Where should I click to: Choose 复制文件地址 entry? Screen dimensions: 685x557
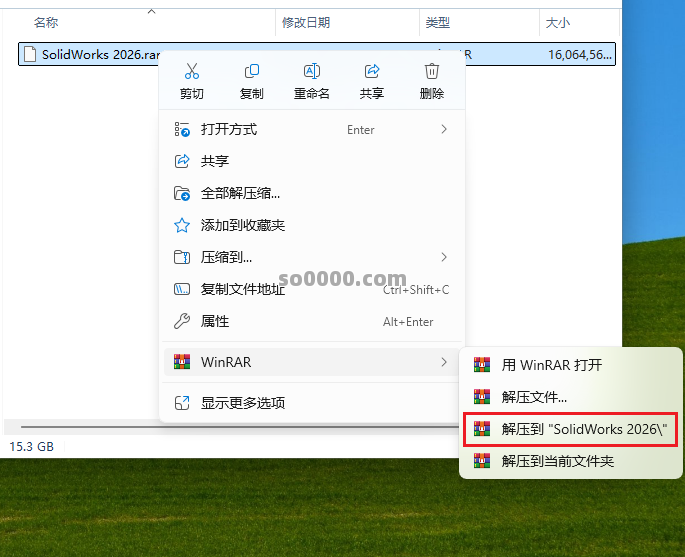click(312, 289)
